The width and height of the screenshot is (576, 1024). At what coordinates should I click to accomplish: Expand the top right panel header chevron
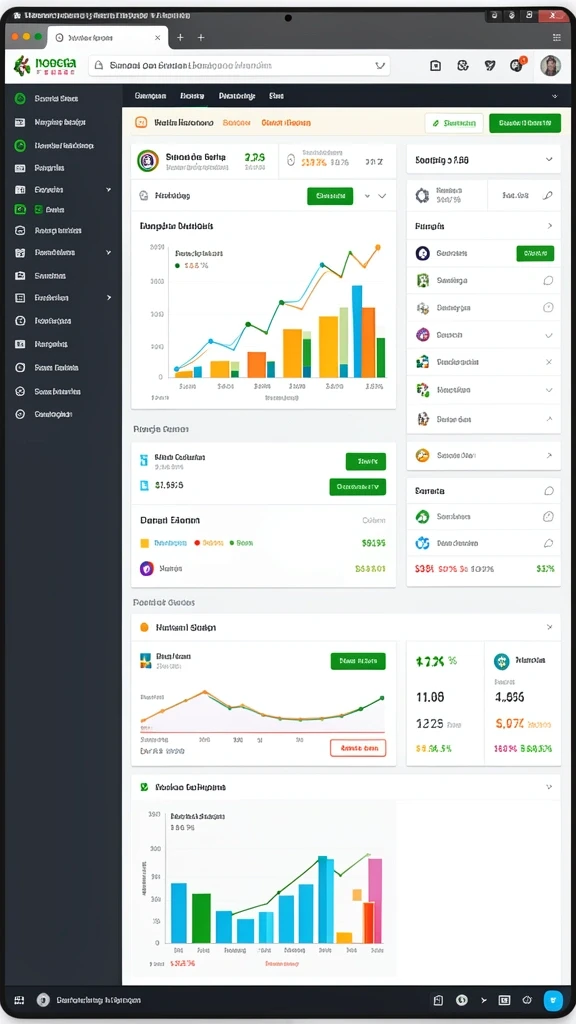[549, 159]
